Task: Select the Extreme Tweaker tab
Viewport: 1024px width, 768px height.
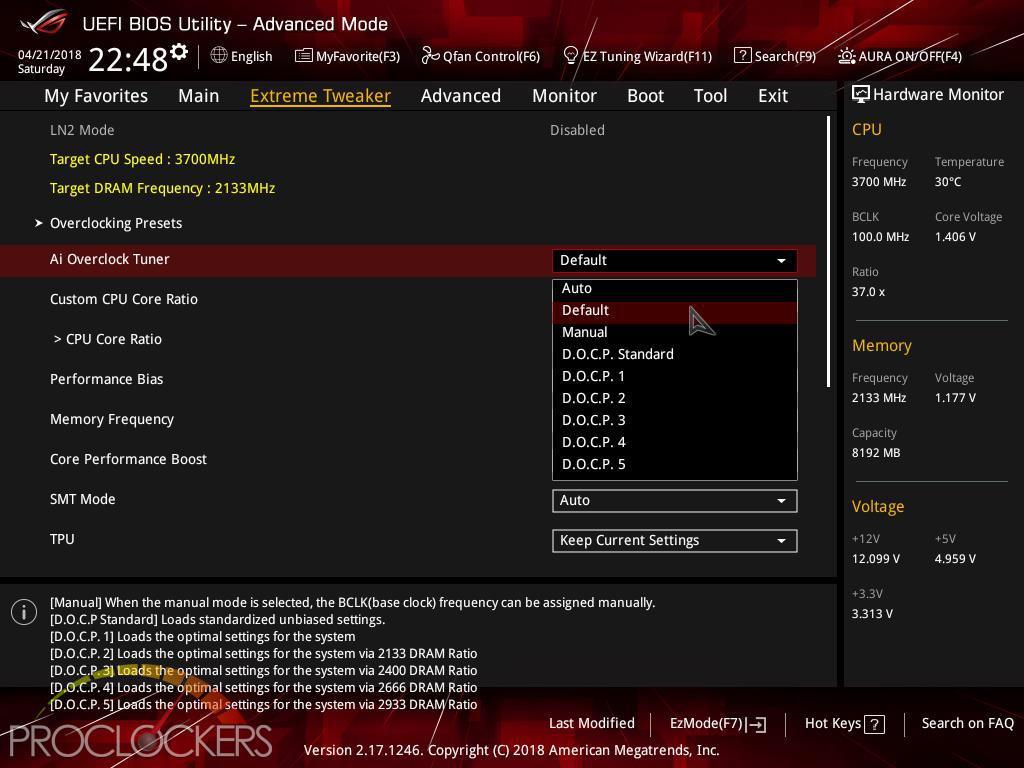Action: [321, 96]
